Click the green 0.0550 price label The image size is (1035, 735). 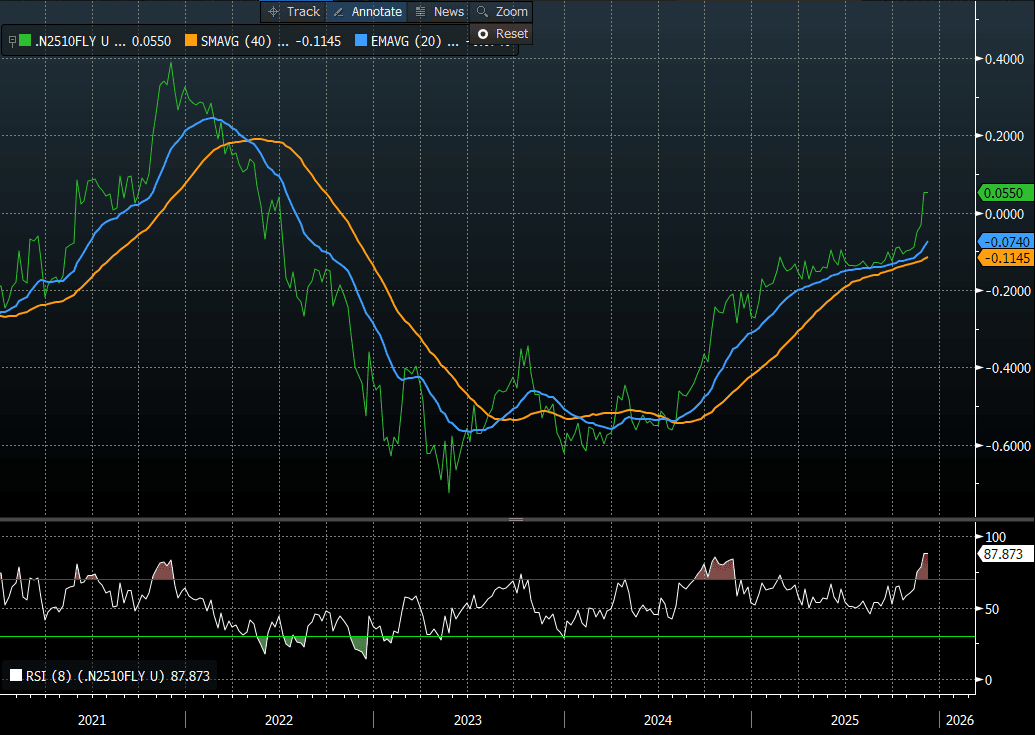1004,193
